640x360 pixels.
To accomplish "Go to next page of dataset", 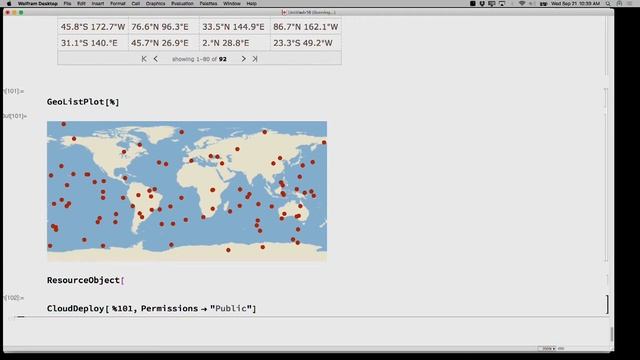I will pyautogui.click(x=243, y=59).
